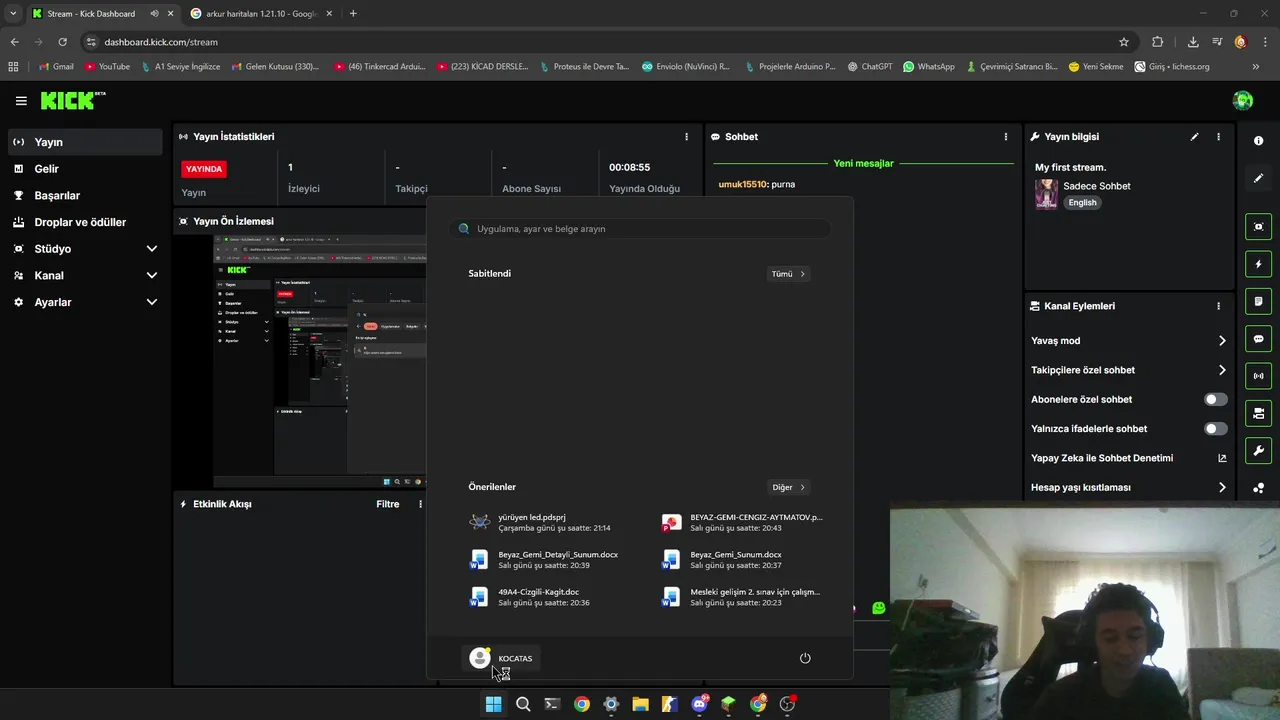The height and width of the screenshot is (720, 1280).
Task: Open Yayın bilgisi panel three-dot menu
Action: [x=1218, y=137]
